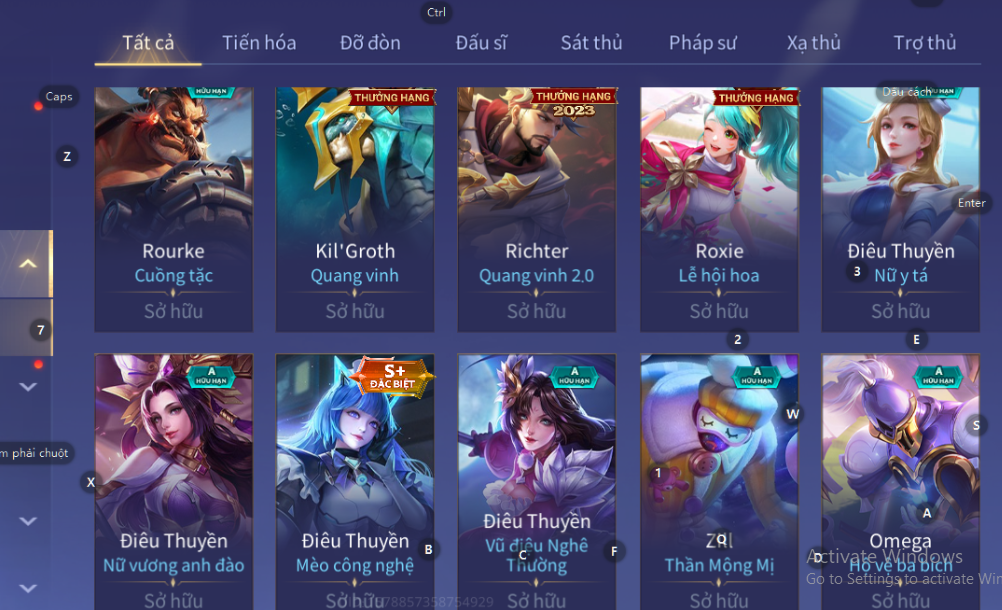Click the Thưởng hạng ribbon on Roxie card
Image resolution: width=1002 pixels, height=610 pixels.
pyautogui.click(x=756, y=98)
